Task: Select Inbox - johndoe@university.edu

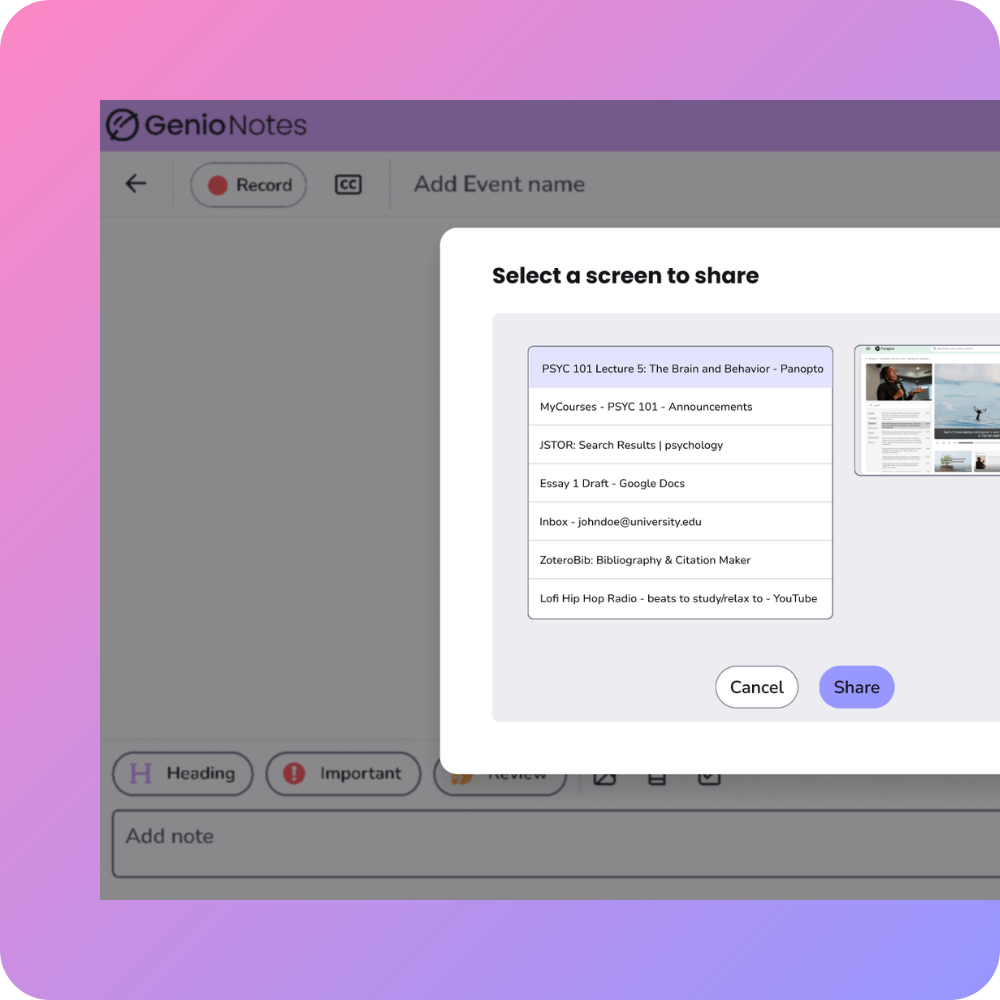Action: click(x=680, y=521)
